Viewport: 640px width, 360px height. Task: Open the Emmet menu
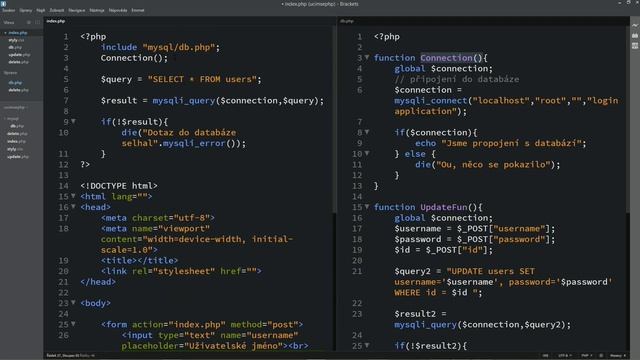click(x=138, y=10)
